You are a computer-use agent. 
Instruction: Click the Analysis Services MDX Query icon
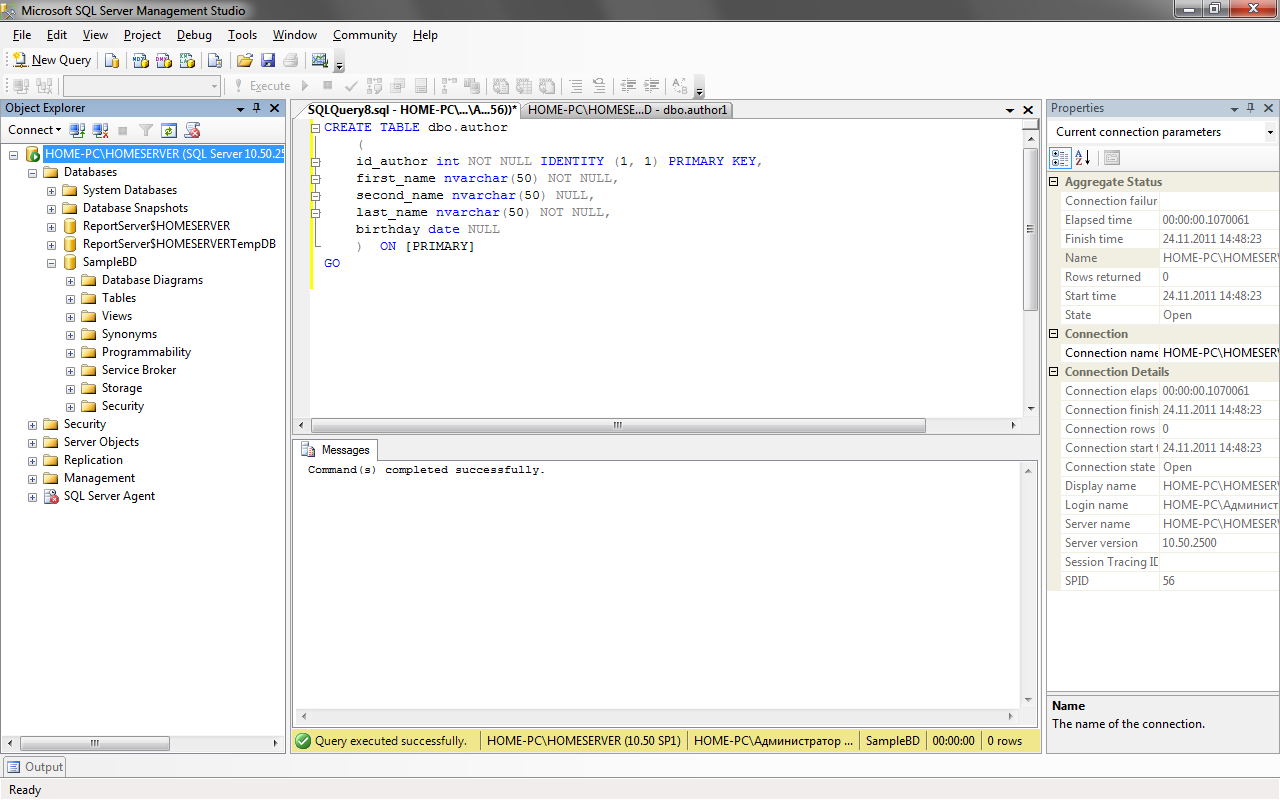[141, 60]
